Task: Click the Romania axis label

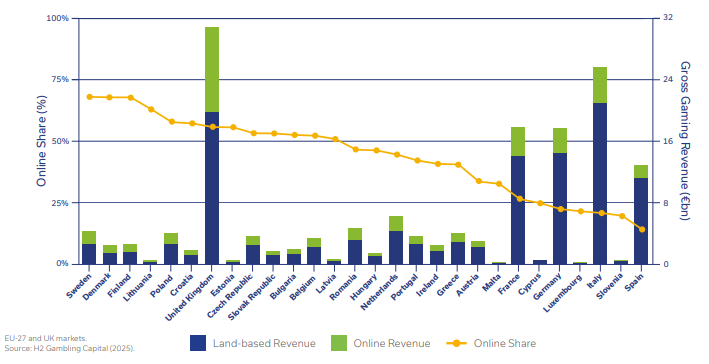Action: point(344,286)
